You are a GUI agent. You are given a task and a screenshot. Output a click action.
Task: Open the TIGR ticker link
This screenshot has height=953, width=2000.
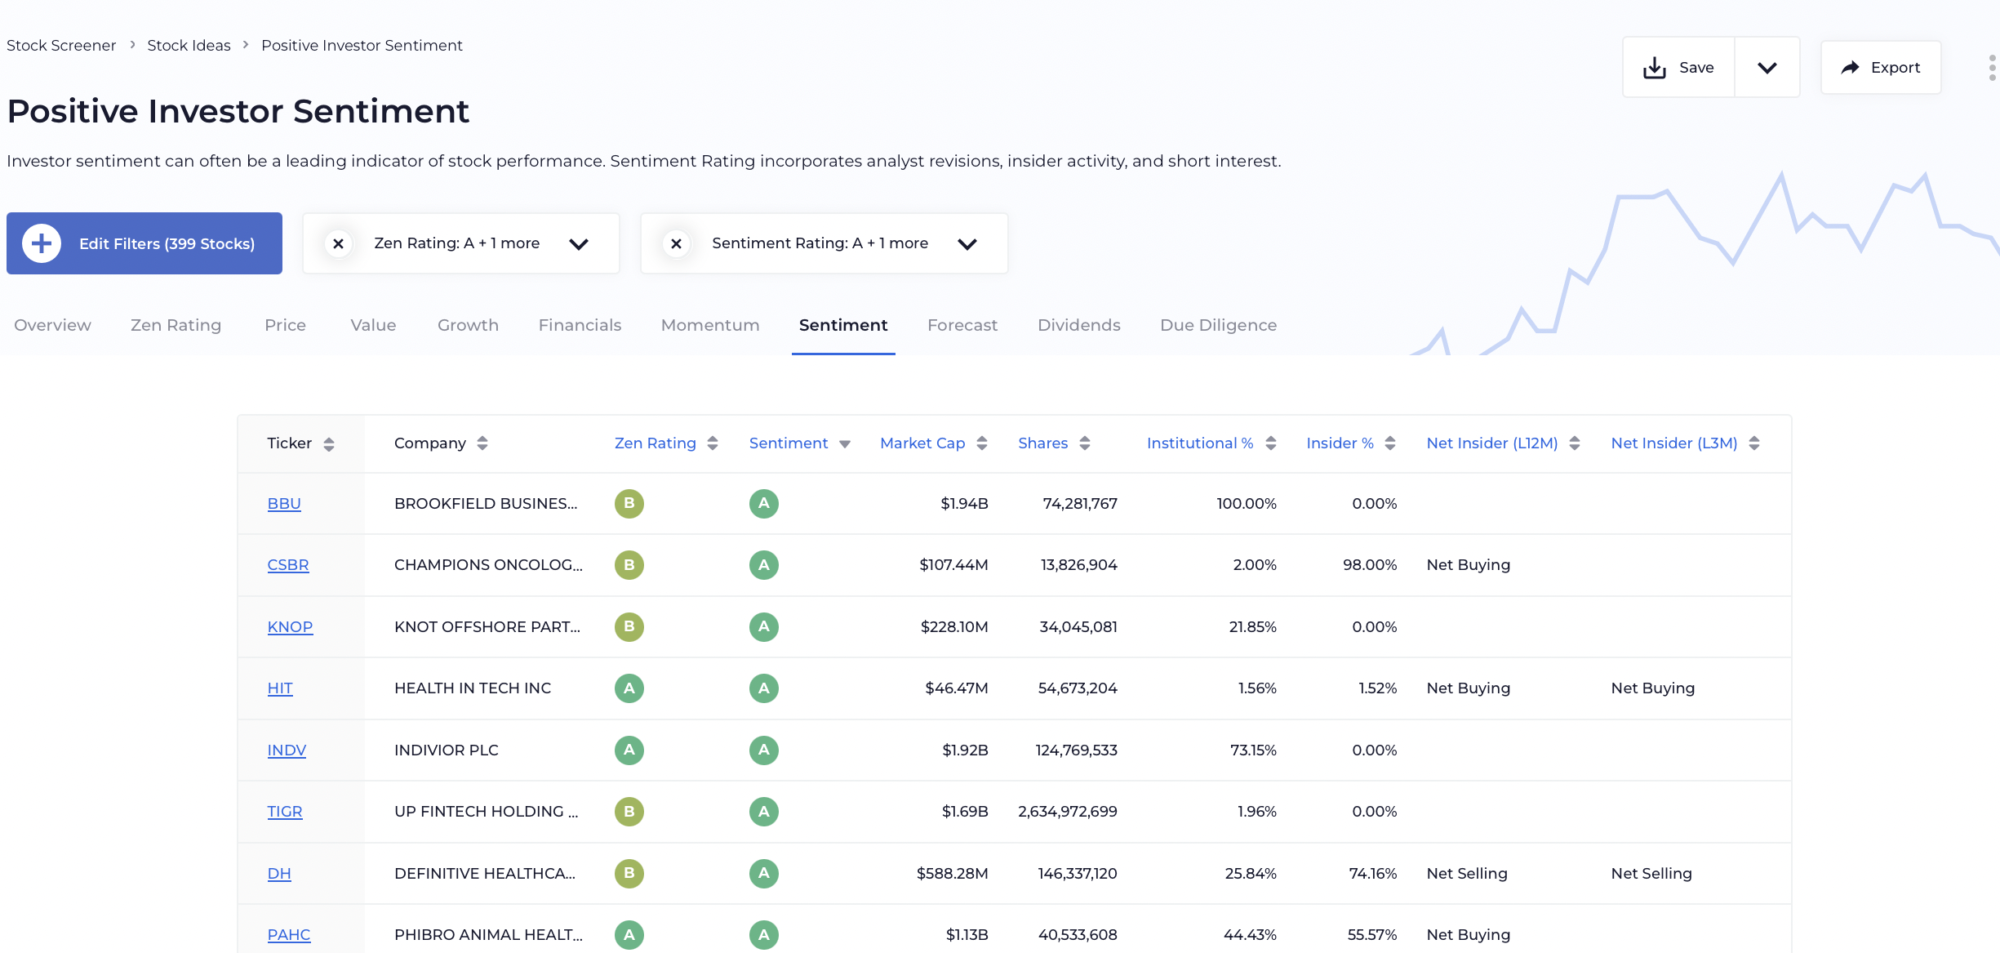[285, 812]
